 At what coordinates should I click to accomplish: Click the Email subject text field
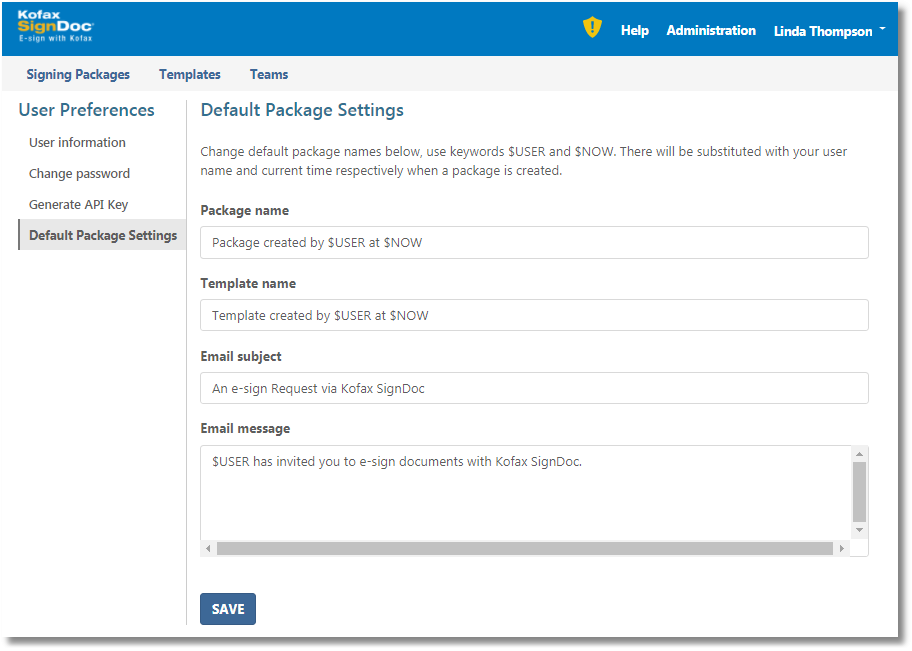click(534, 388)
